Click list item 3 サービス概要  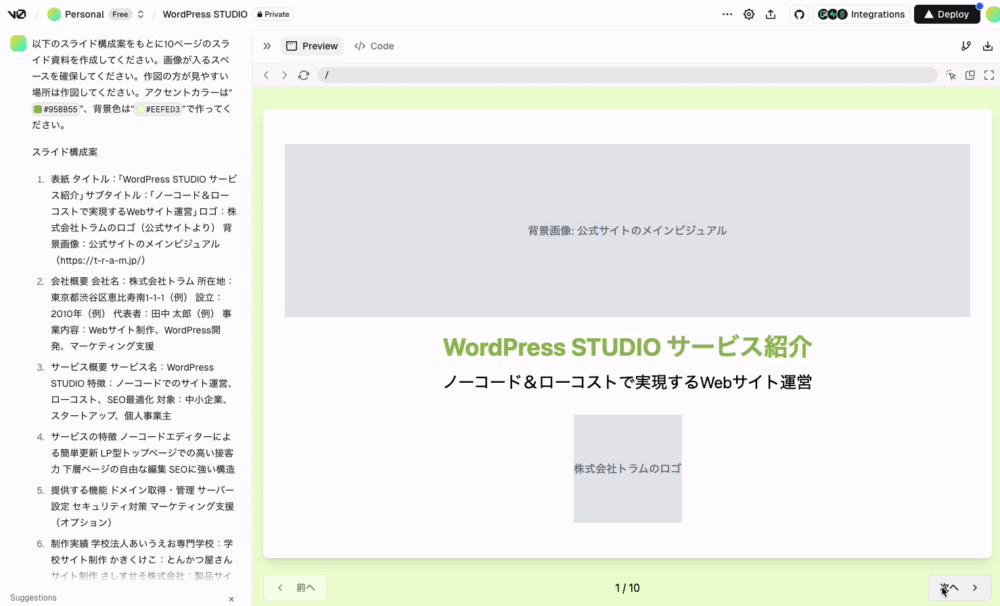[143, 391]
